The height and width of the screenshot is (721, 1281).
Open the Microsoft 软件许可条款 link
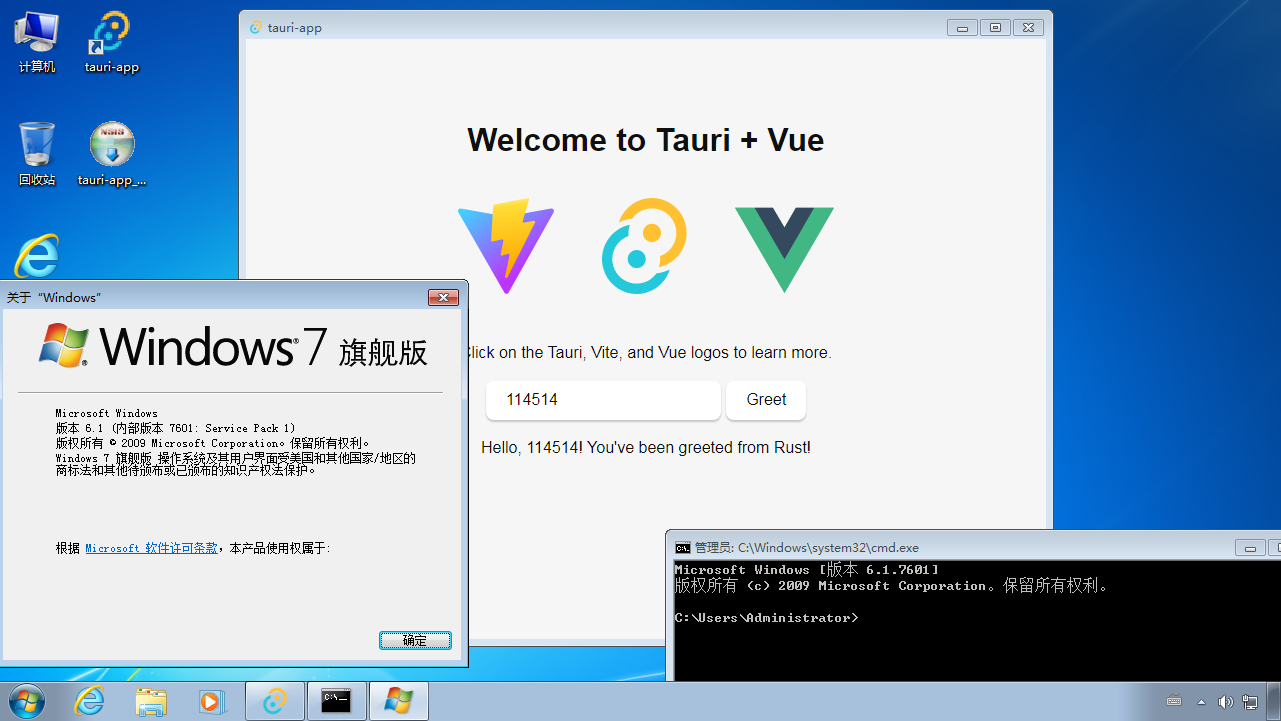[x=151, y=548]
